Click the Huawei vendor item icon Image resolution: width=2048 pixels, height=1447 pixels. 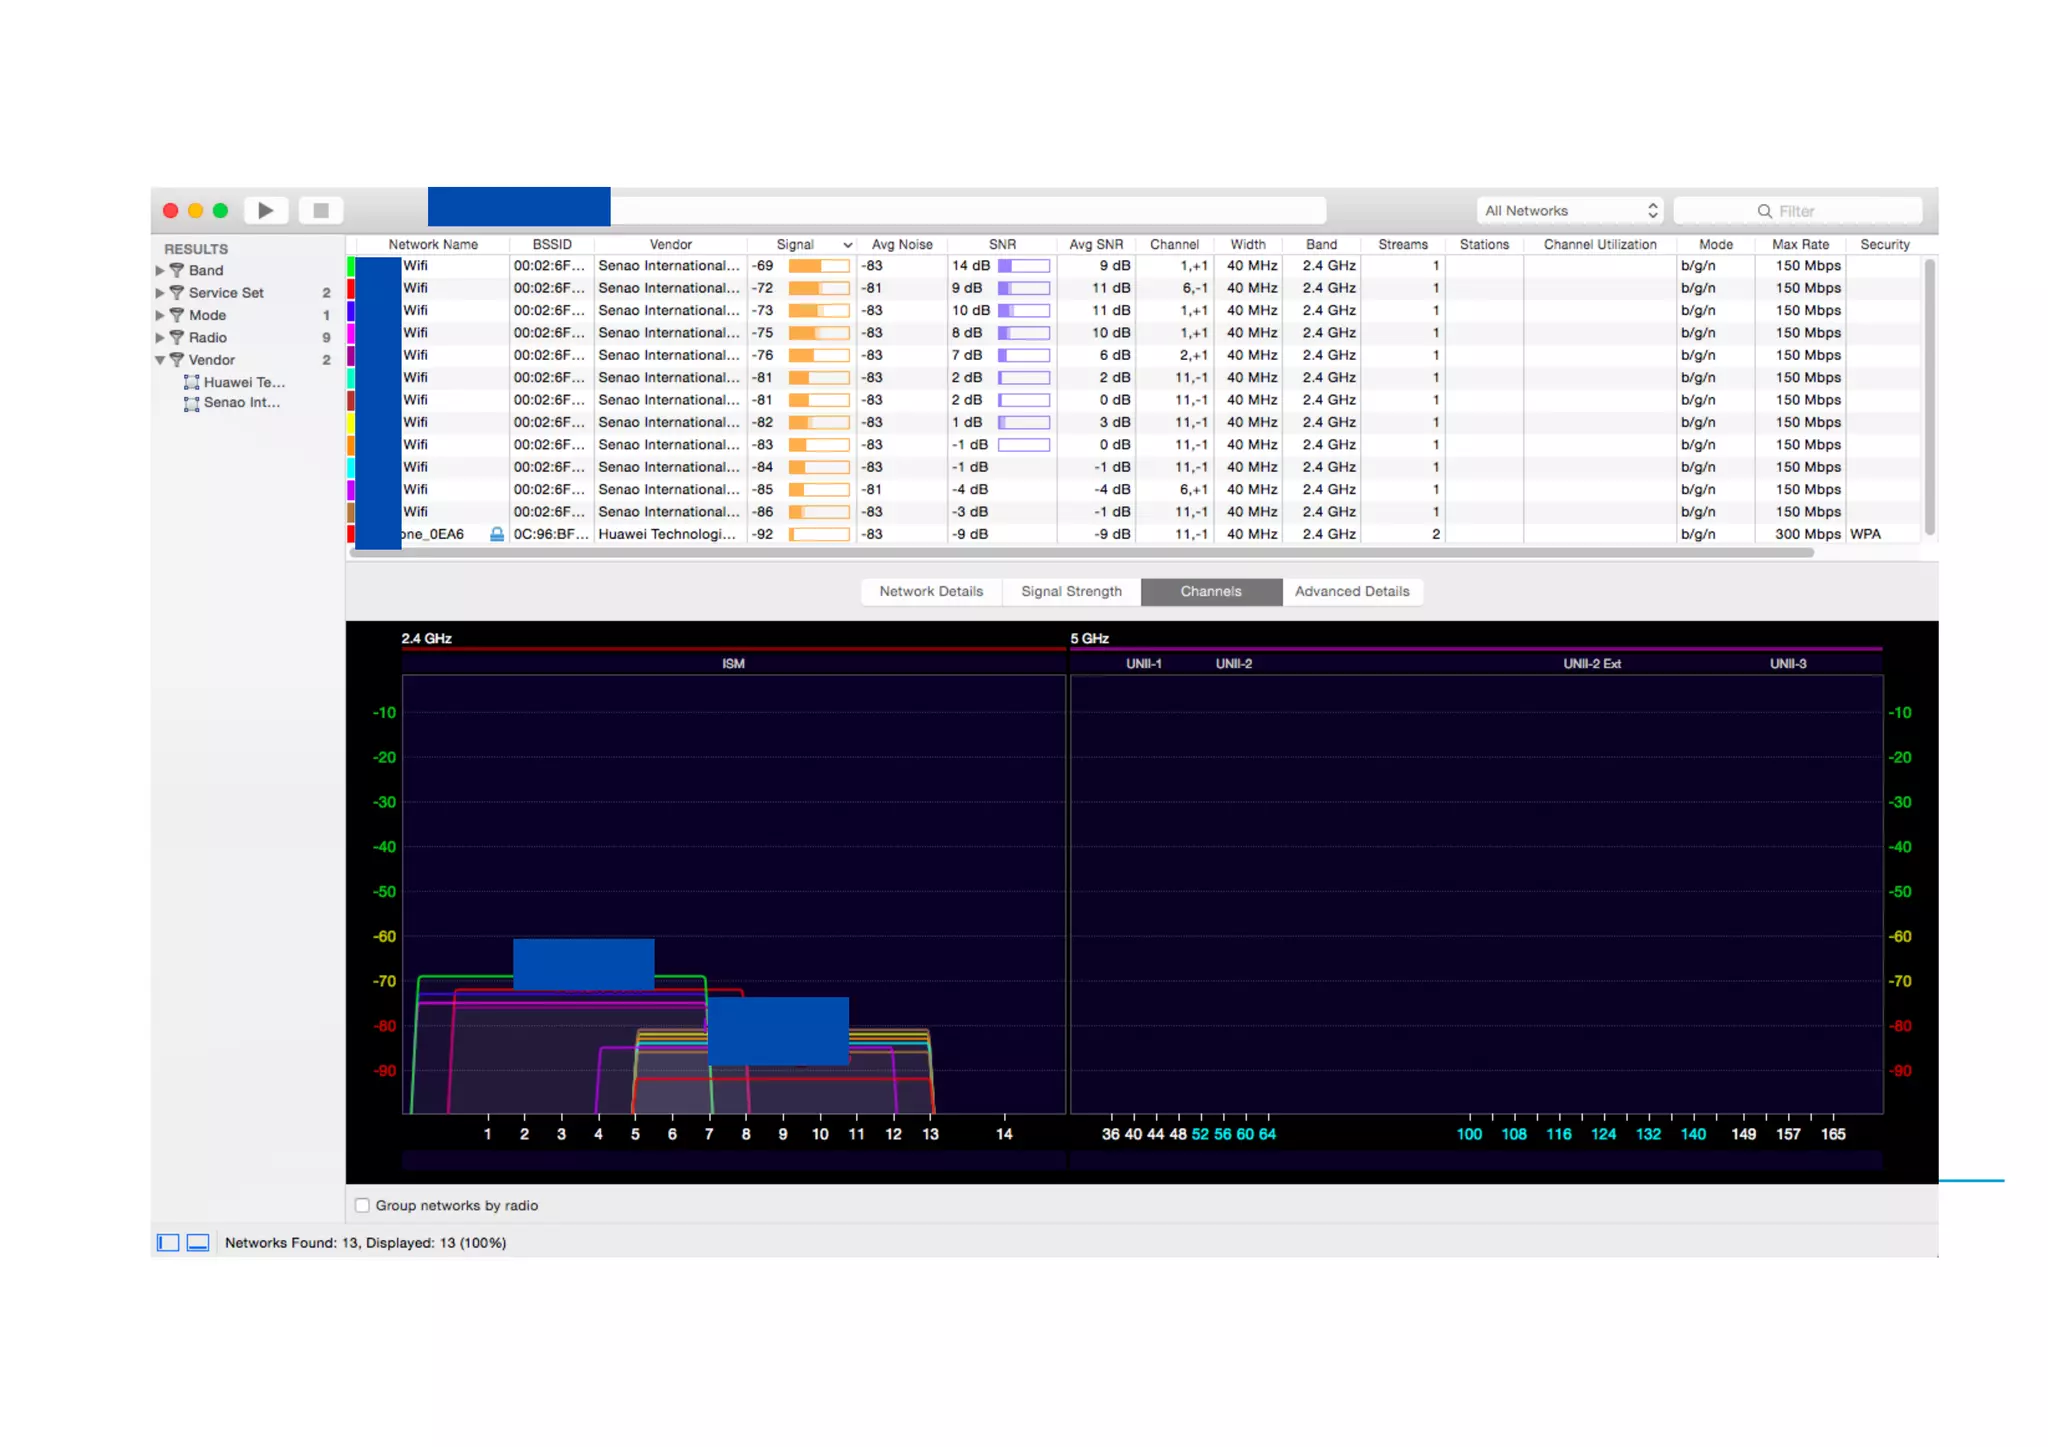pos(192,382)
